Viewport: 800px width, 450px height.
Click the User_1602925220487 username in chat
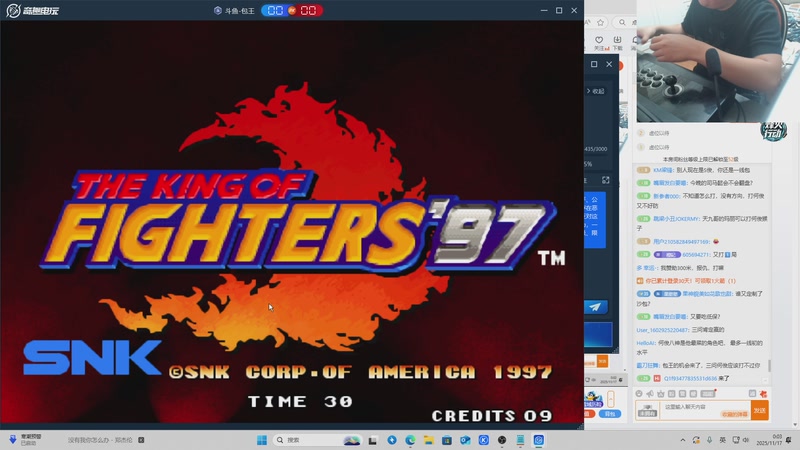point(662,330)
